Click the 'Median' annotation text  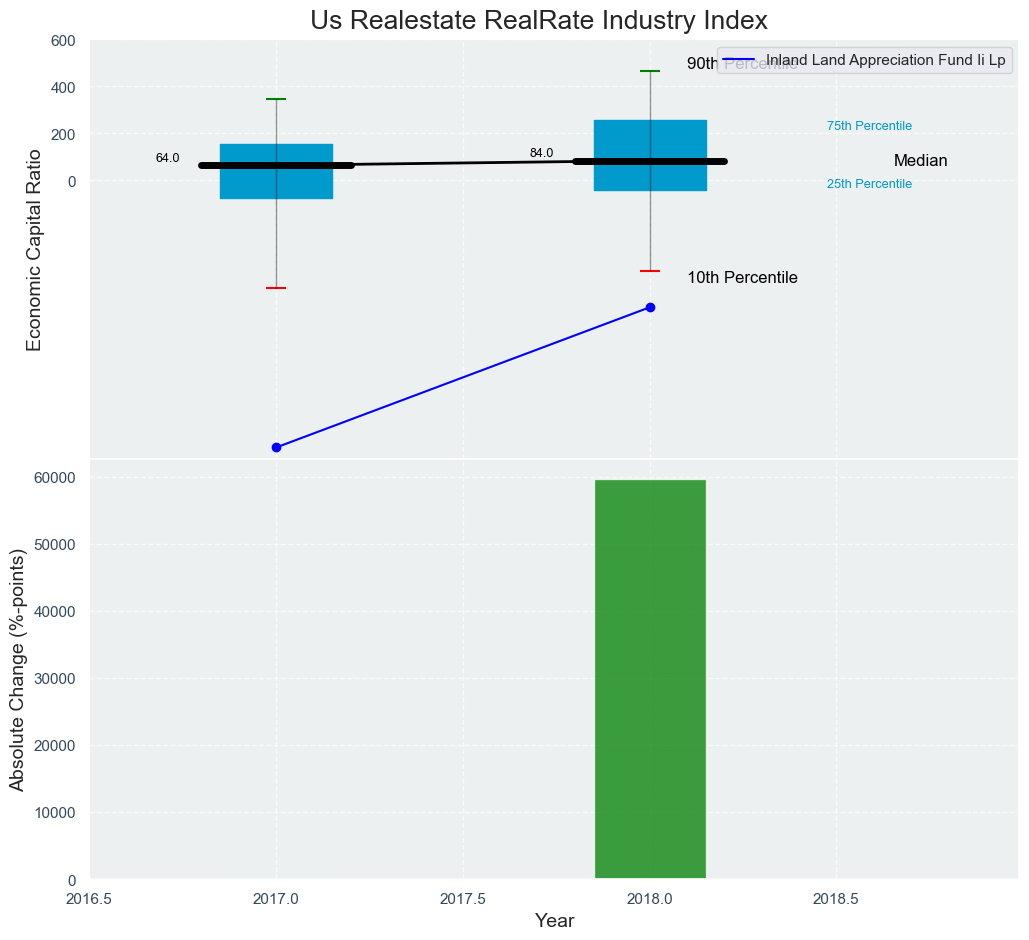click(920, 161)
